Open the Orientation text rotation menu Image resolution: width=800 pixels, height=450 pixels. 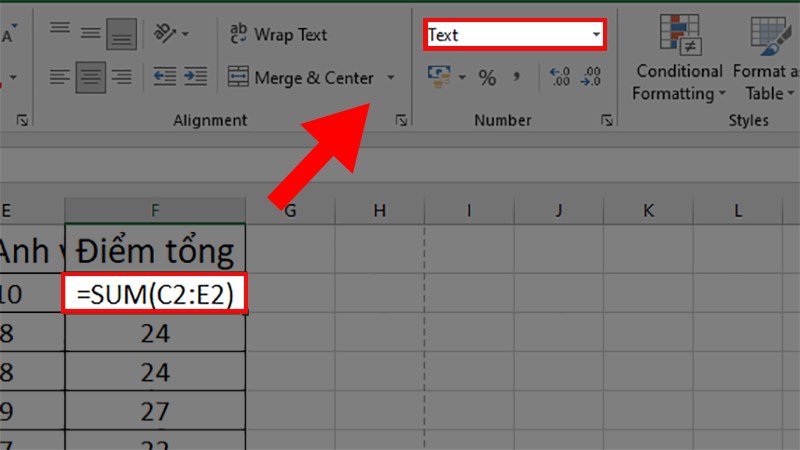[x=171, y=34]
